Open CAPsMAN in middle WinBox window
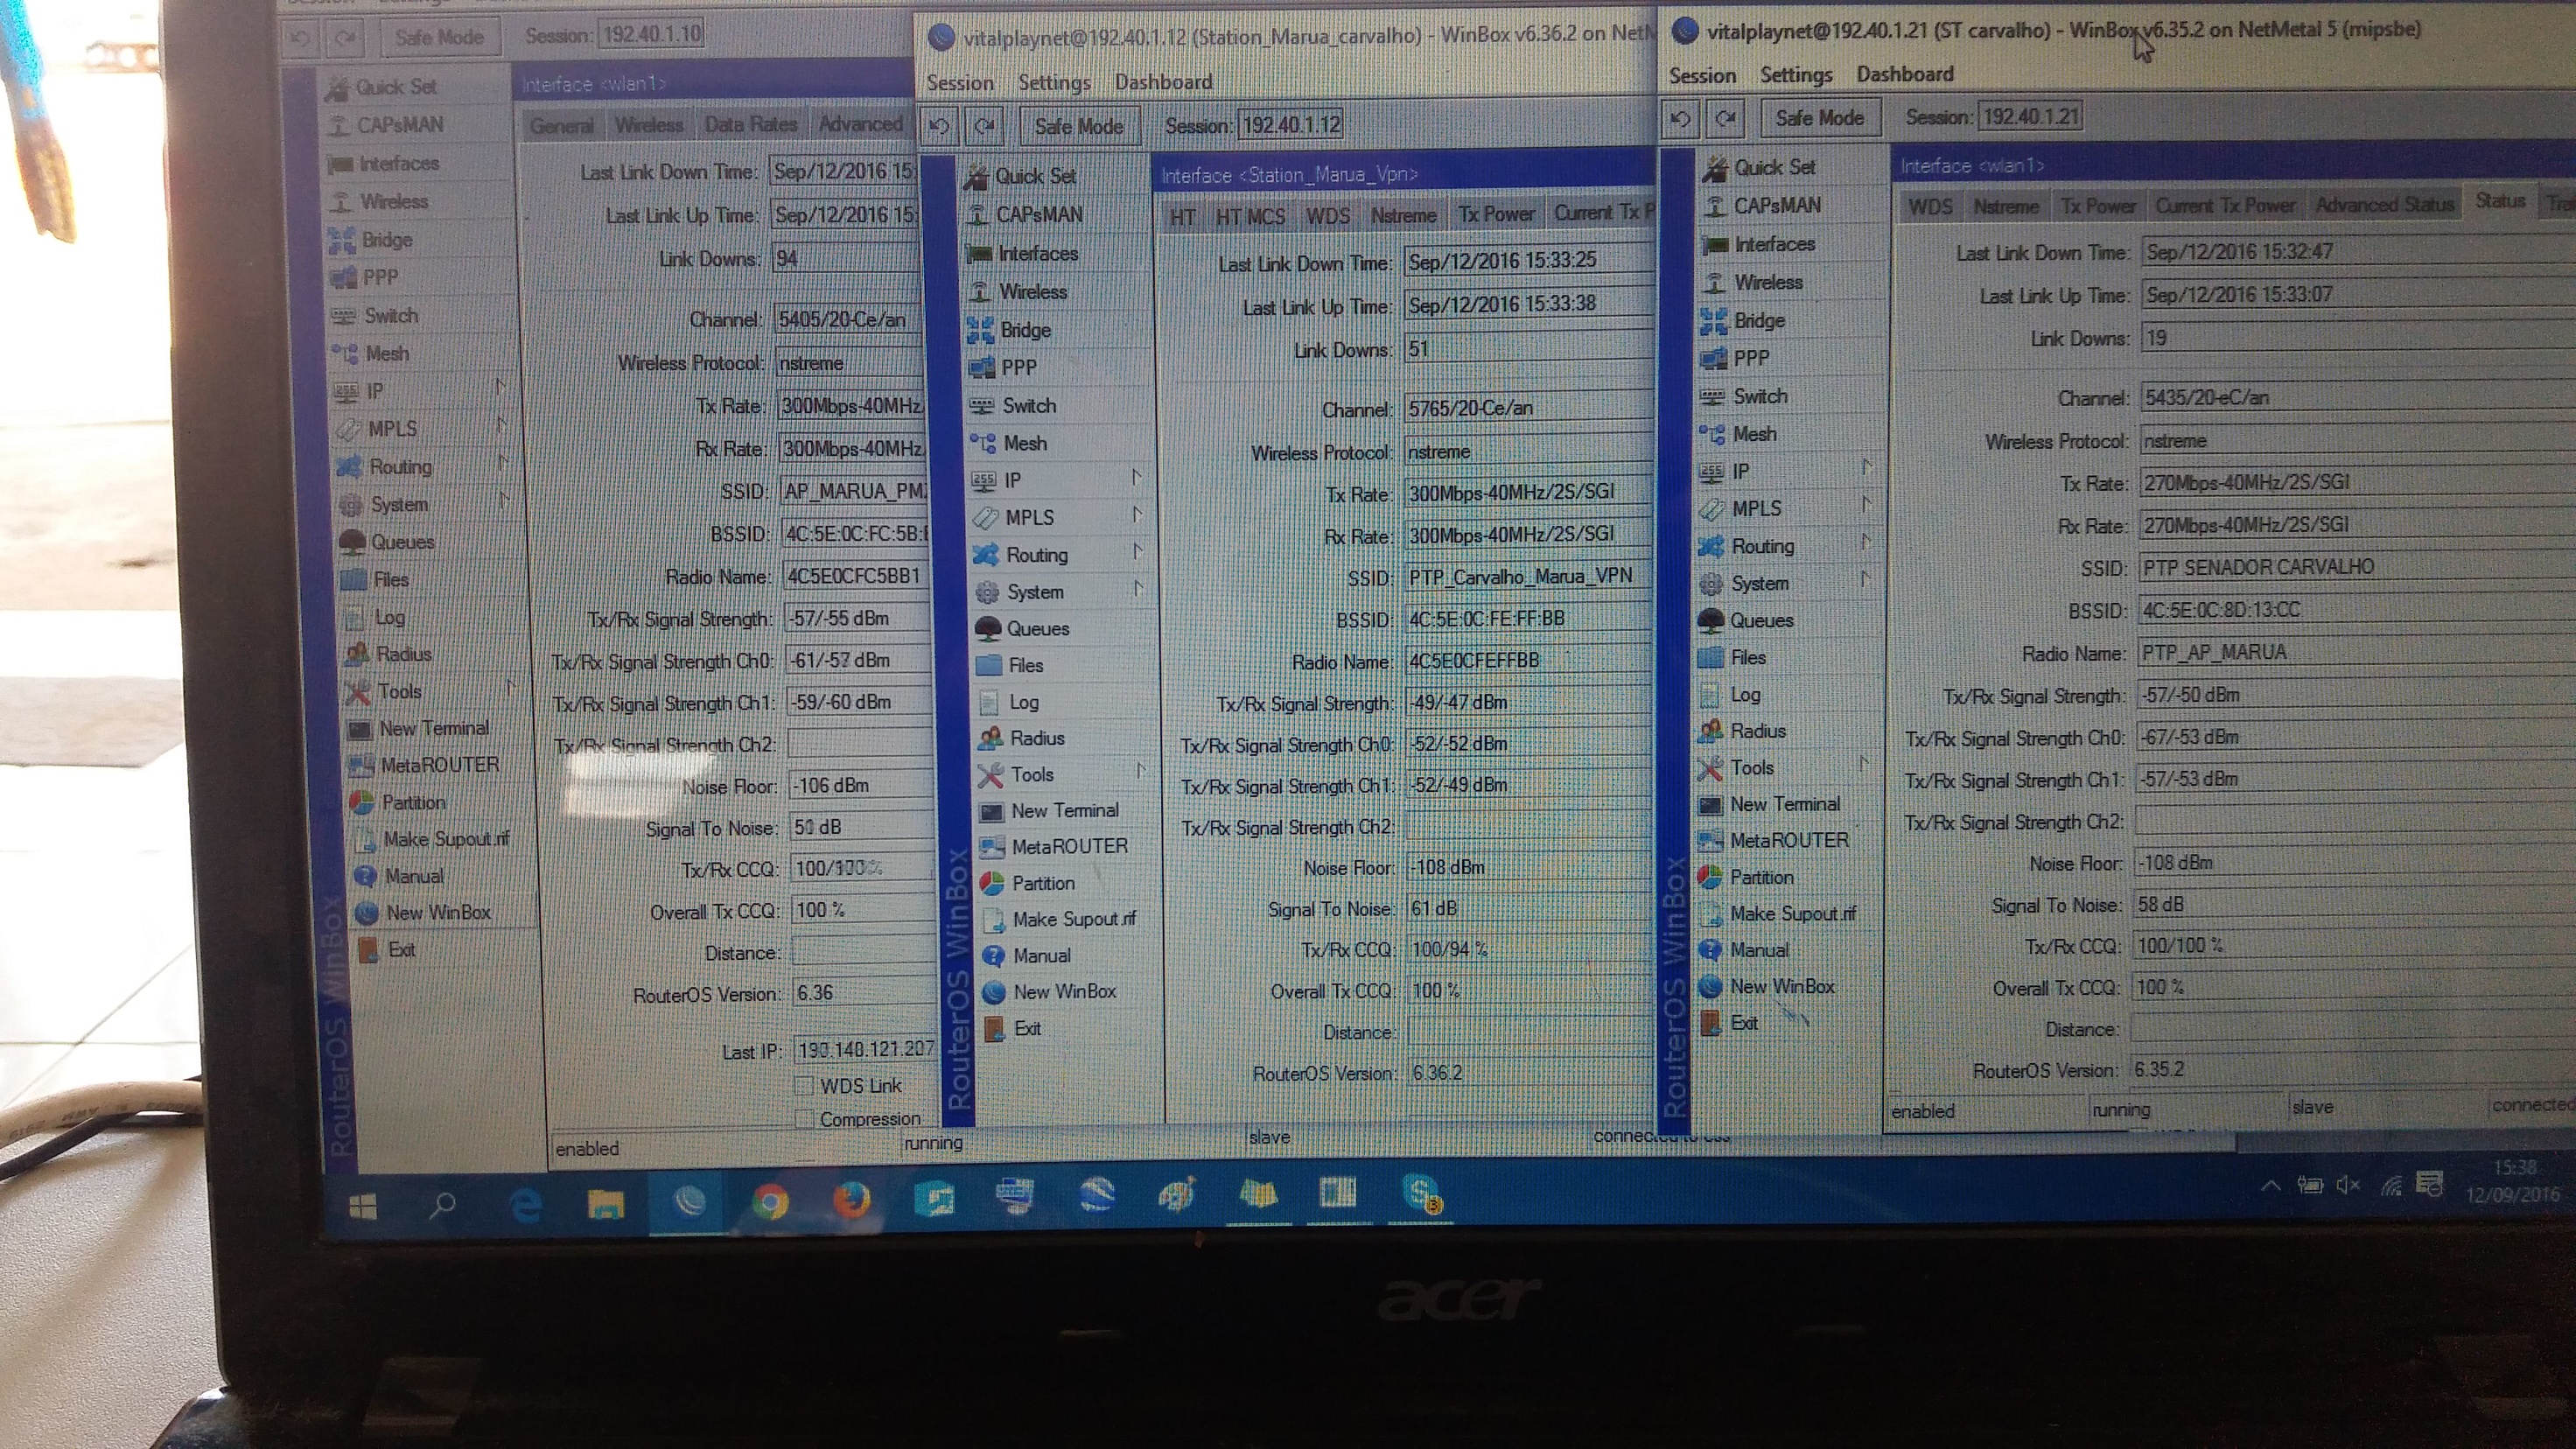Viewport: 2576px width, 1449px height. (x=1026, y=215)
